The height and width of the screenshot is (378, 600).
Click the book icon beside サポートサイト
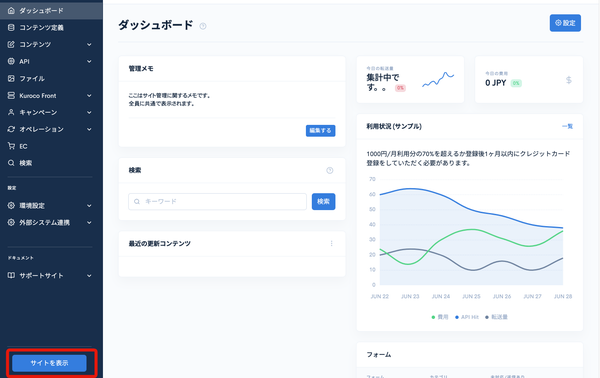tap(11, 275)
